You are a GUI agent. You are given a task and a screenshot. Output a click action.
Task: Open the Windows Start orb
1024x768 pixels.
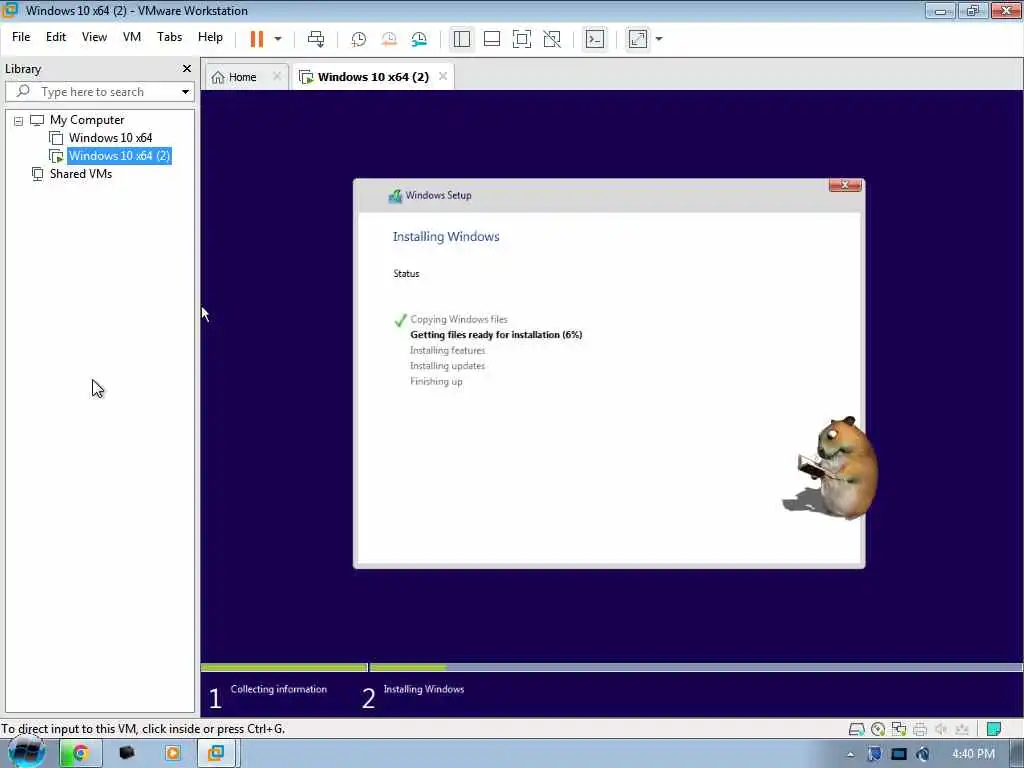tap(26, 753)
